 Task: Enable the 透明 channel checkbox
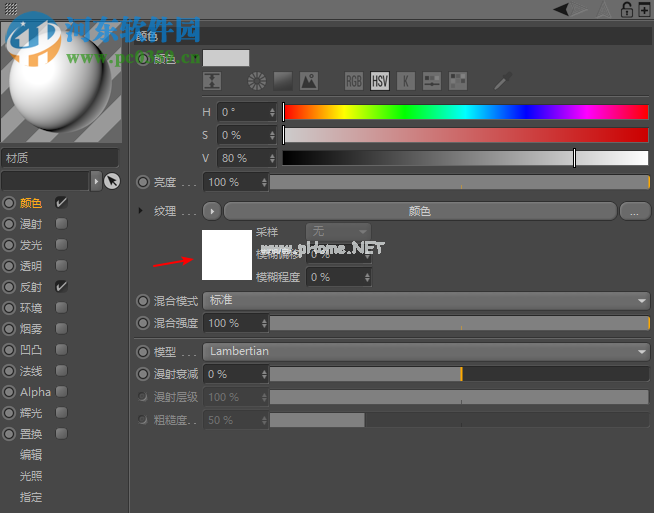tap(61, 265)
